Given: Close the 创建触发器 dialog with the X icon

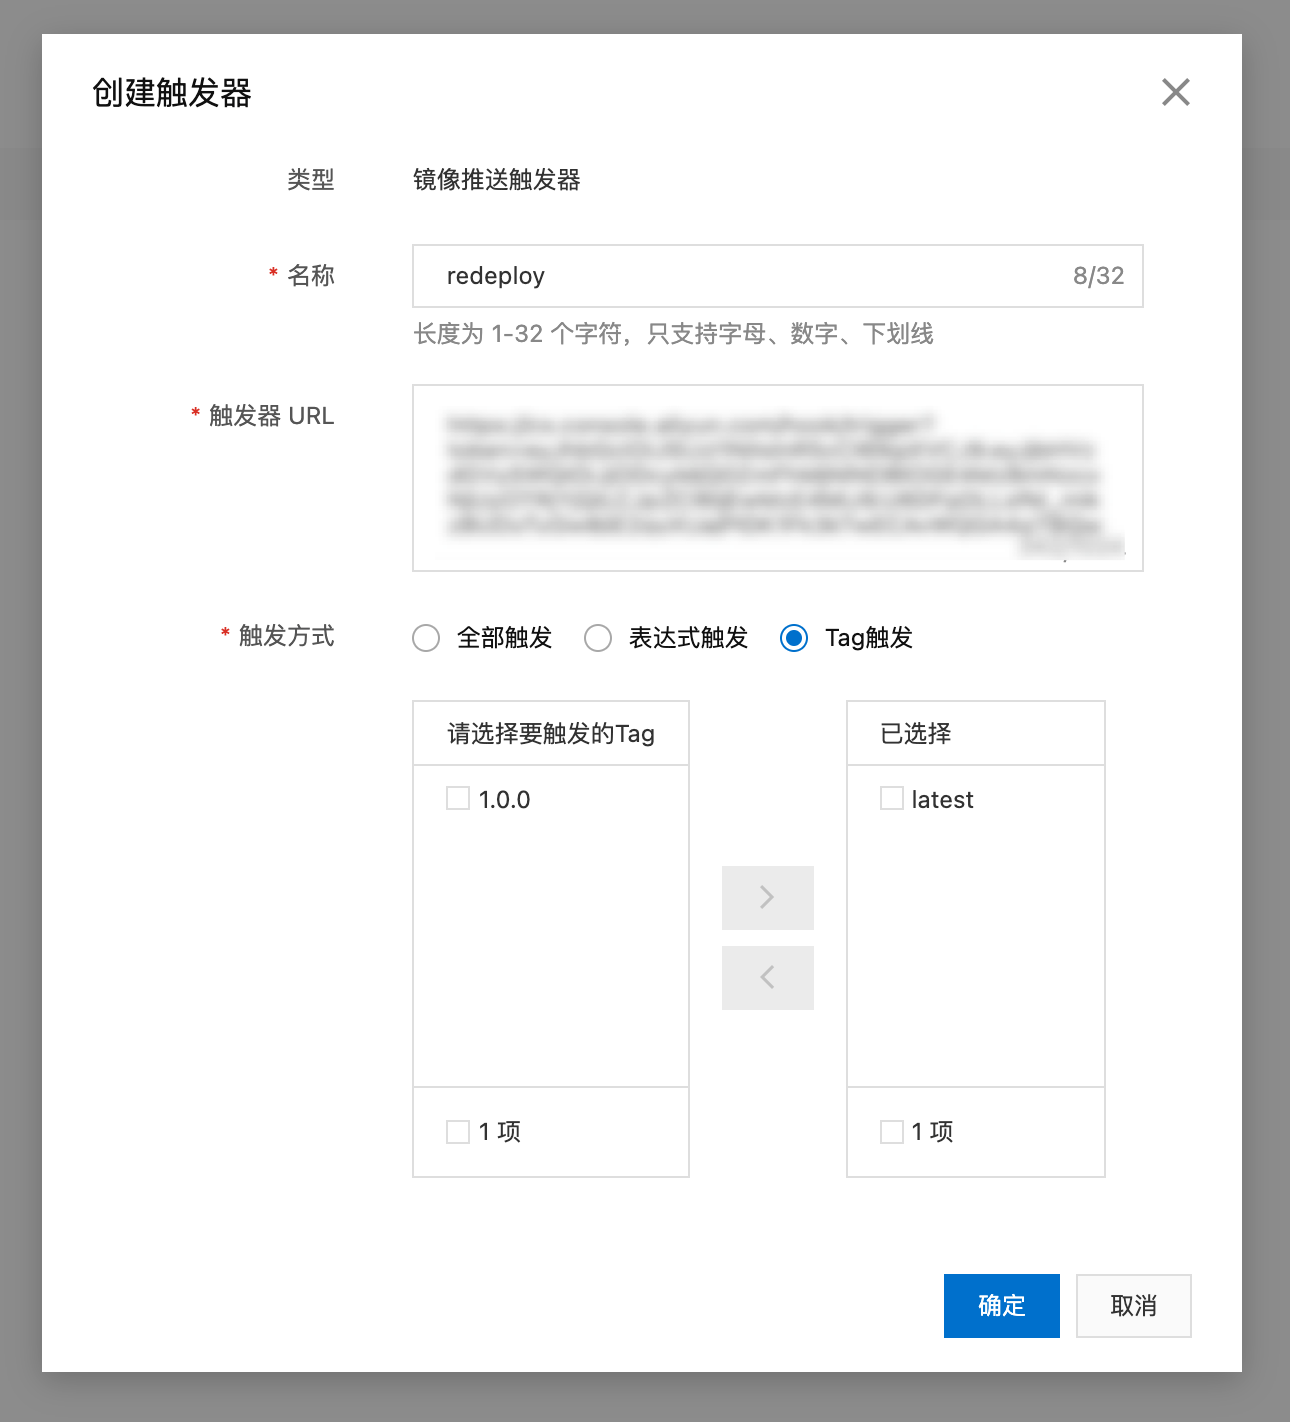Looking at the screenshot, I should [x=1175, y=92].
